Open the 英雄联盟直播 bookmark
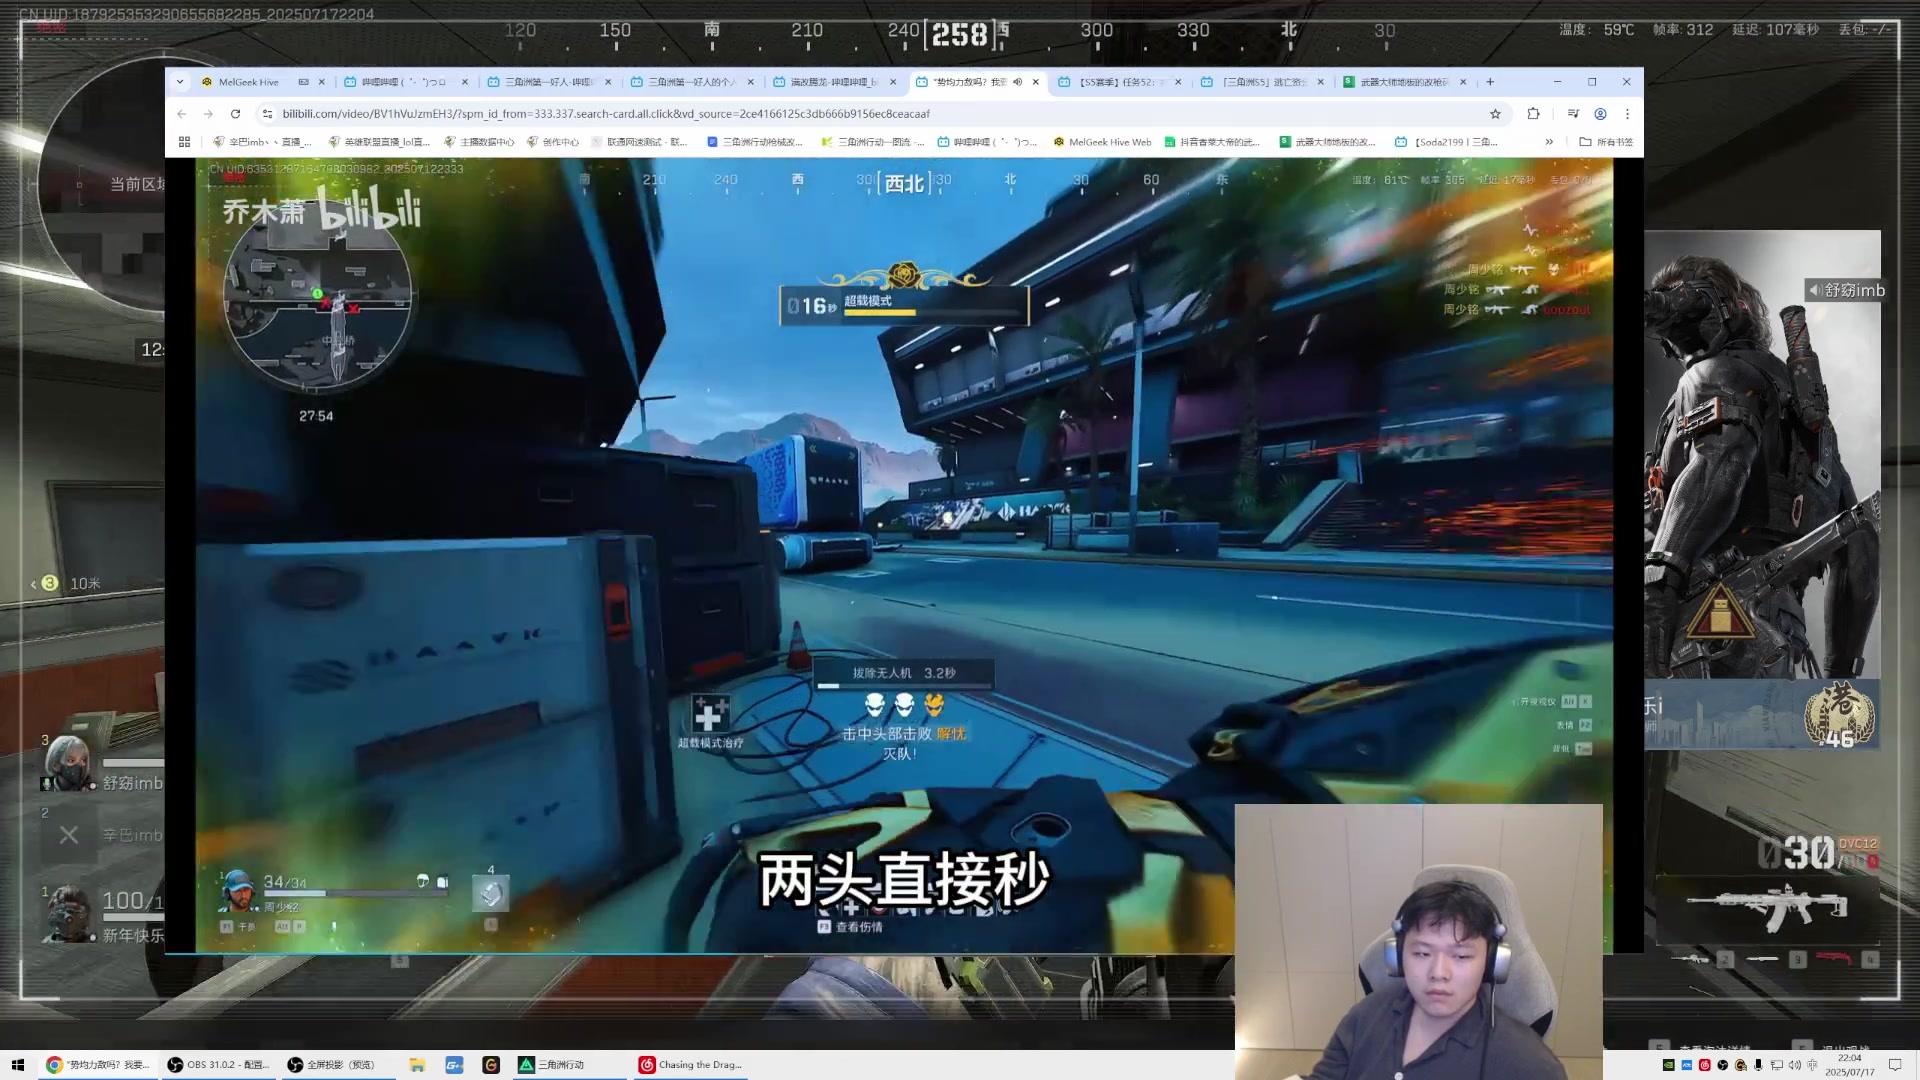This screenshot has width=1920, height=1080. pyautogui.click(x=379, y=142)
